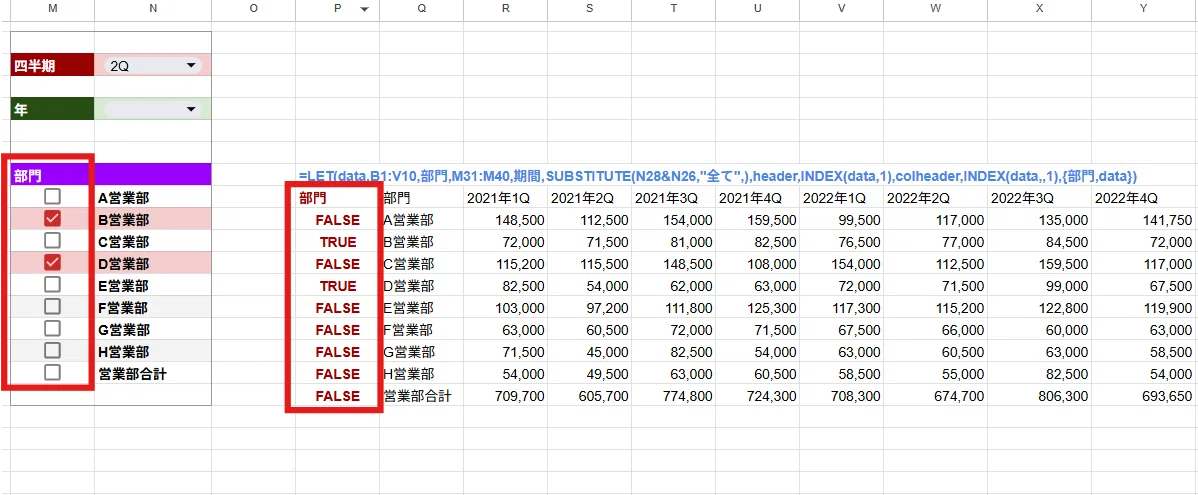This screenshot has width=1198, height=495.
Task: Select column N header
Action: (153, 8)
